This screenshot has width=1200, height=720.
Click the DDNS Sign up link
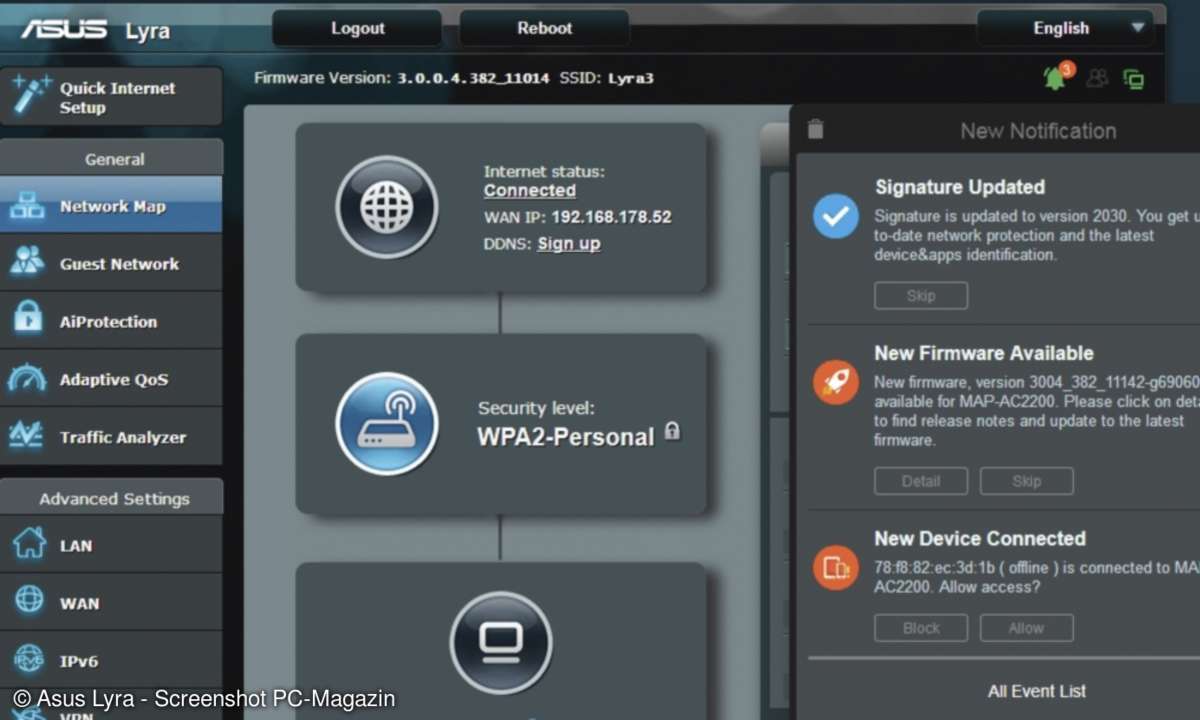[x=569, y=243]
